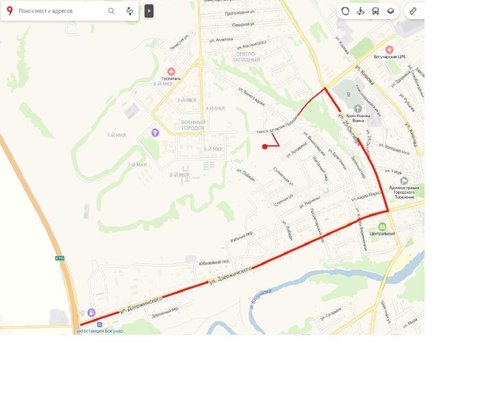Open the map layers selector
This screenshot has height=400, width=500.
(391, 11)
